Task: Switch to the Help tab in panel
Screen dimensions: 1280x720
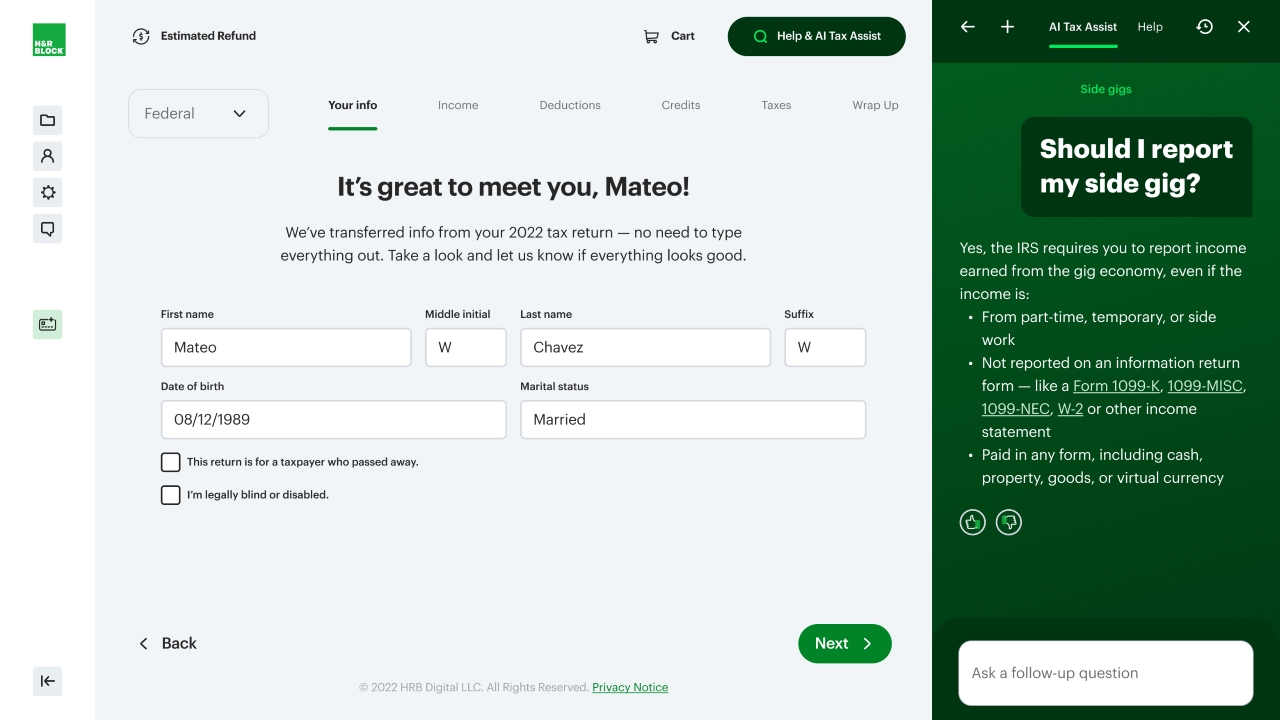Action: click(x=1150, y=27)
